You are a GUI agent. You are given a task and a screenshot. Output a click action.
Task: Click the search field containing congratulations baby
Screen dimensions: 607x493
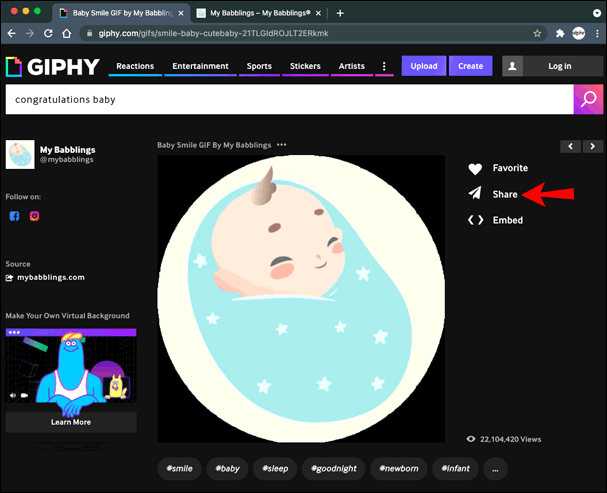click(x=288, y=99)
